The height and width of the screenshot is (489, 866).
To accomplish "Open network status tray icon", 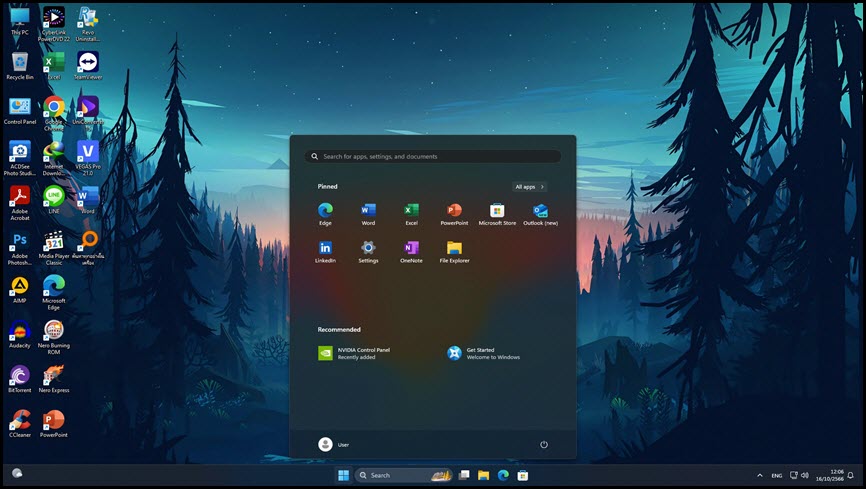I will point(794,475).
